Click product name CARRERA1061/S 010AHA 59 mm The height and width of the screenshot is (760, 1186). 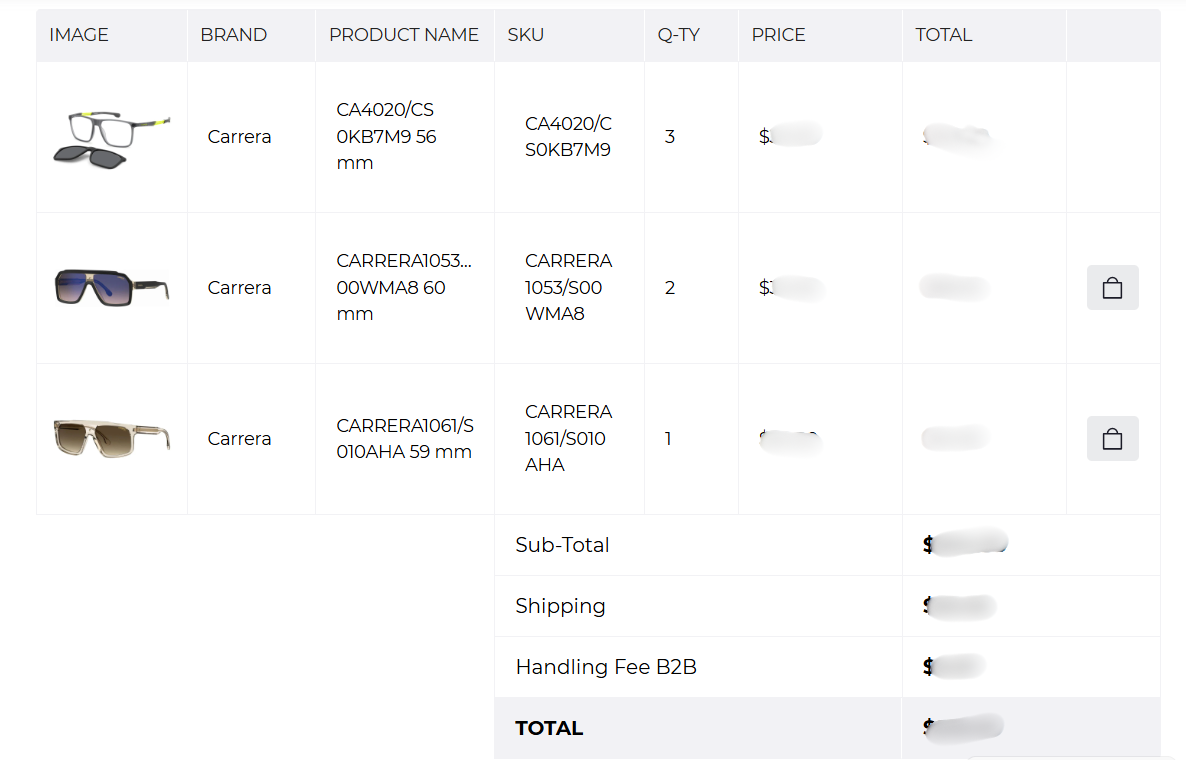(405, 439)
